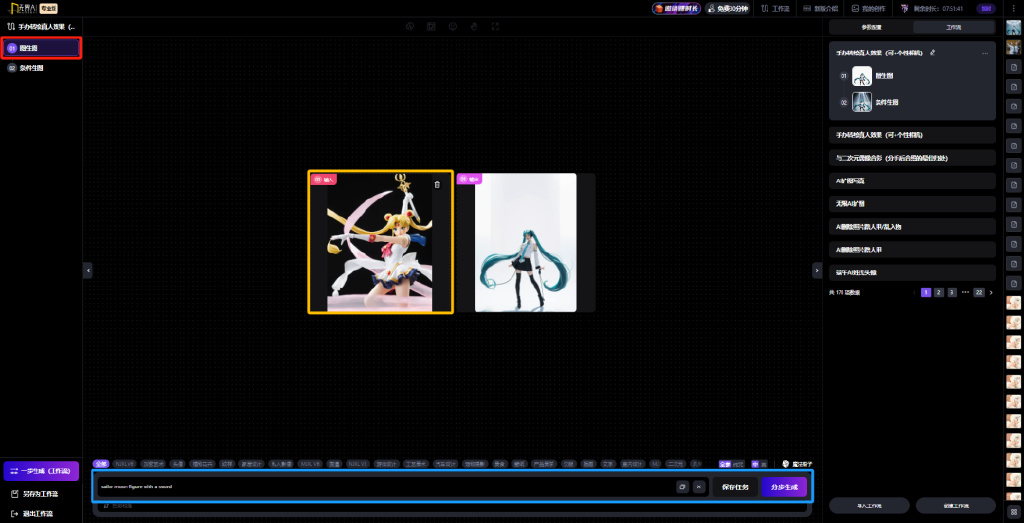The height and width of the screenshot is (523, 1024).
Task: Click the 01 图生图 thumbnail in workflow card
Action: click(862, 76)
